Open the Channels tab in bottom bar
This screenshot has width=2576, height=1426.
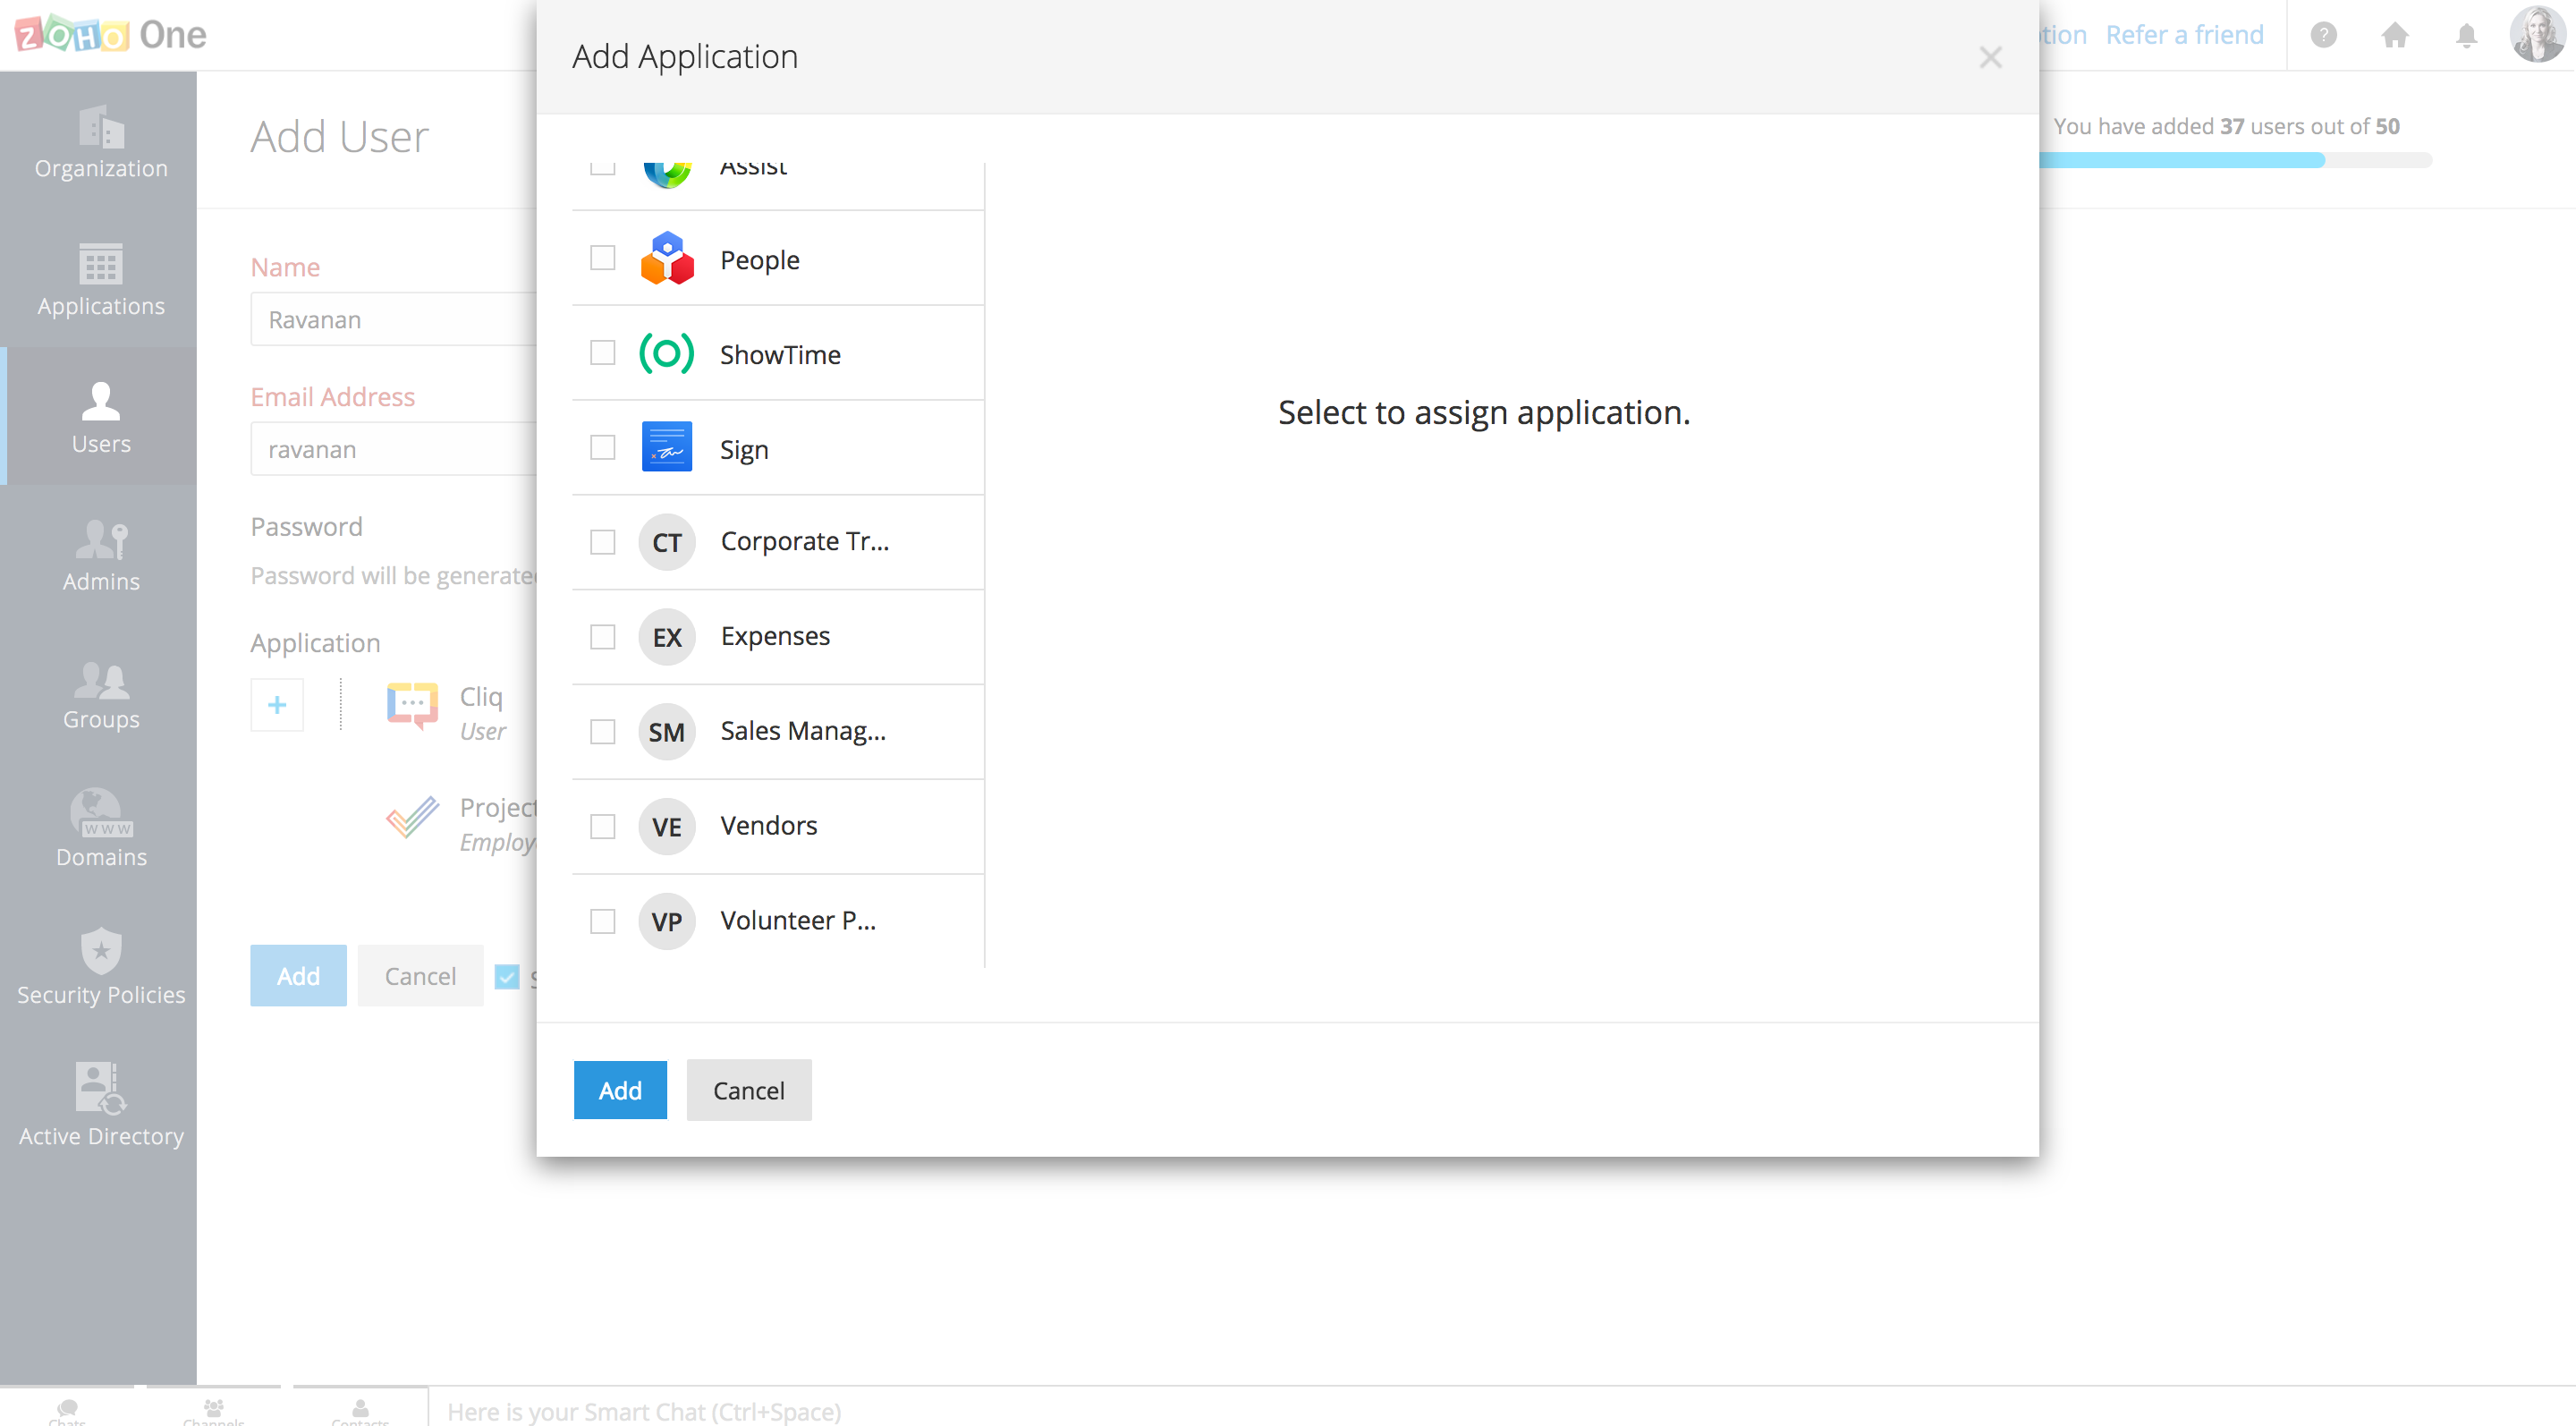[x=213, y=1410]
